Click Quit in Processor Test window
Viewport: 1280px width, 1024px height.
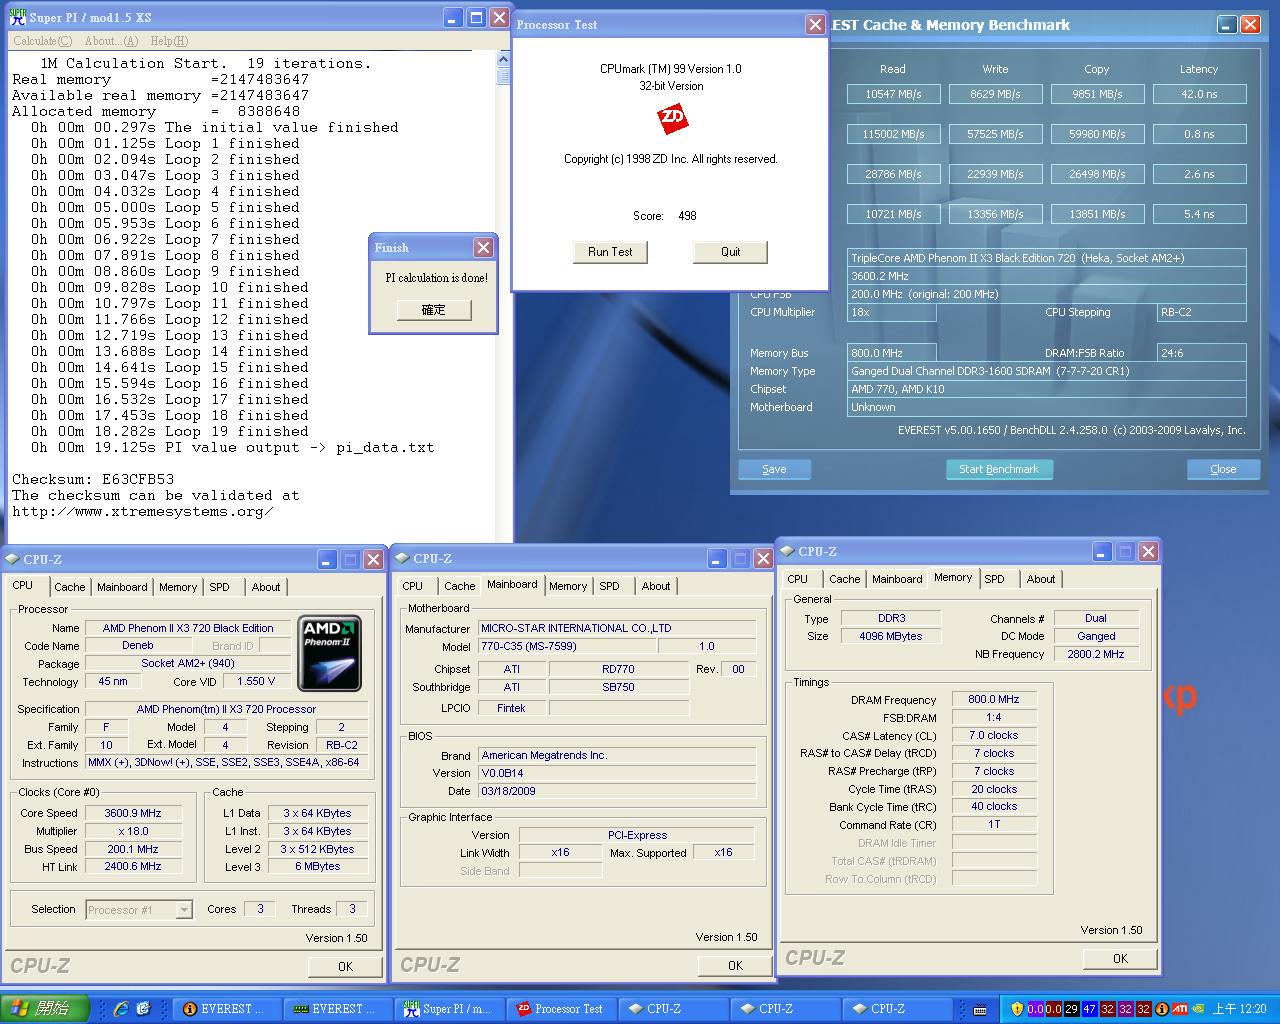point(730,252)
